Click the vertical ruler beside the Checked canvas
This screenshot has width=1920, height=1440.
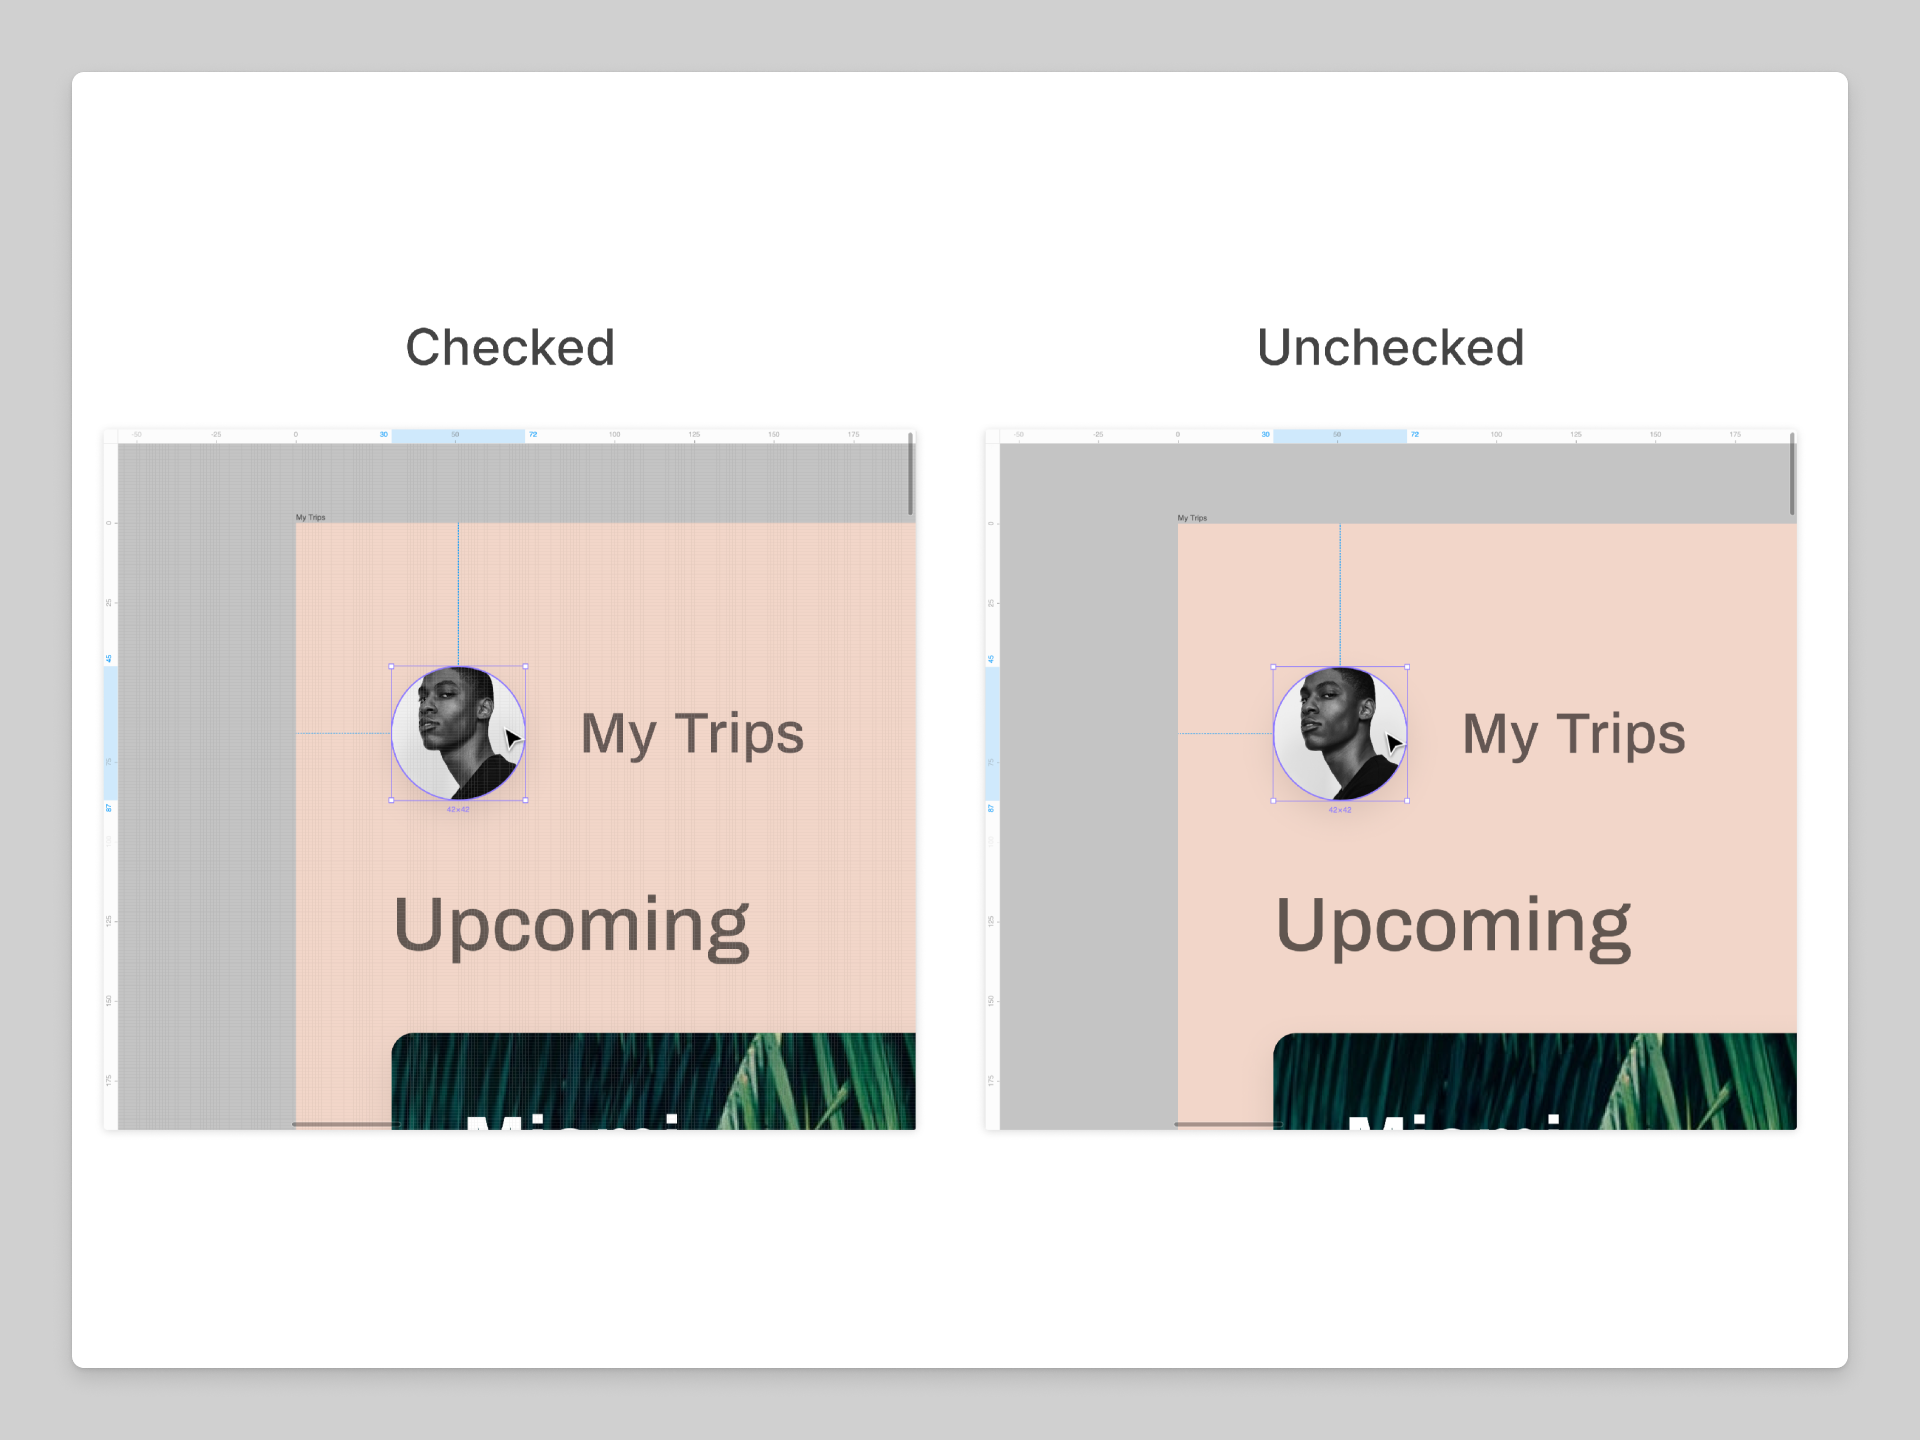[110, 900]
